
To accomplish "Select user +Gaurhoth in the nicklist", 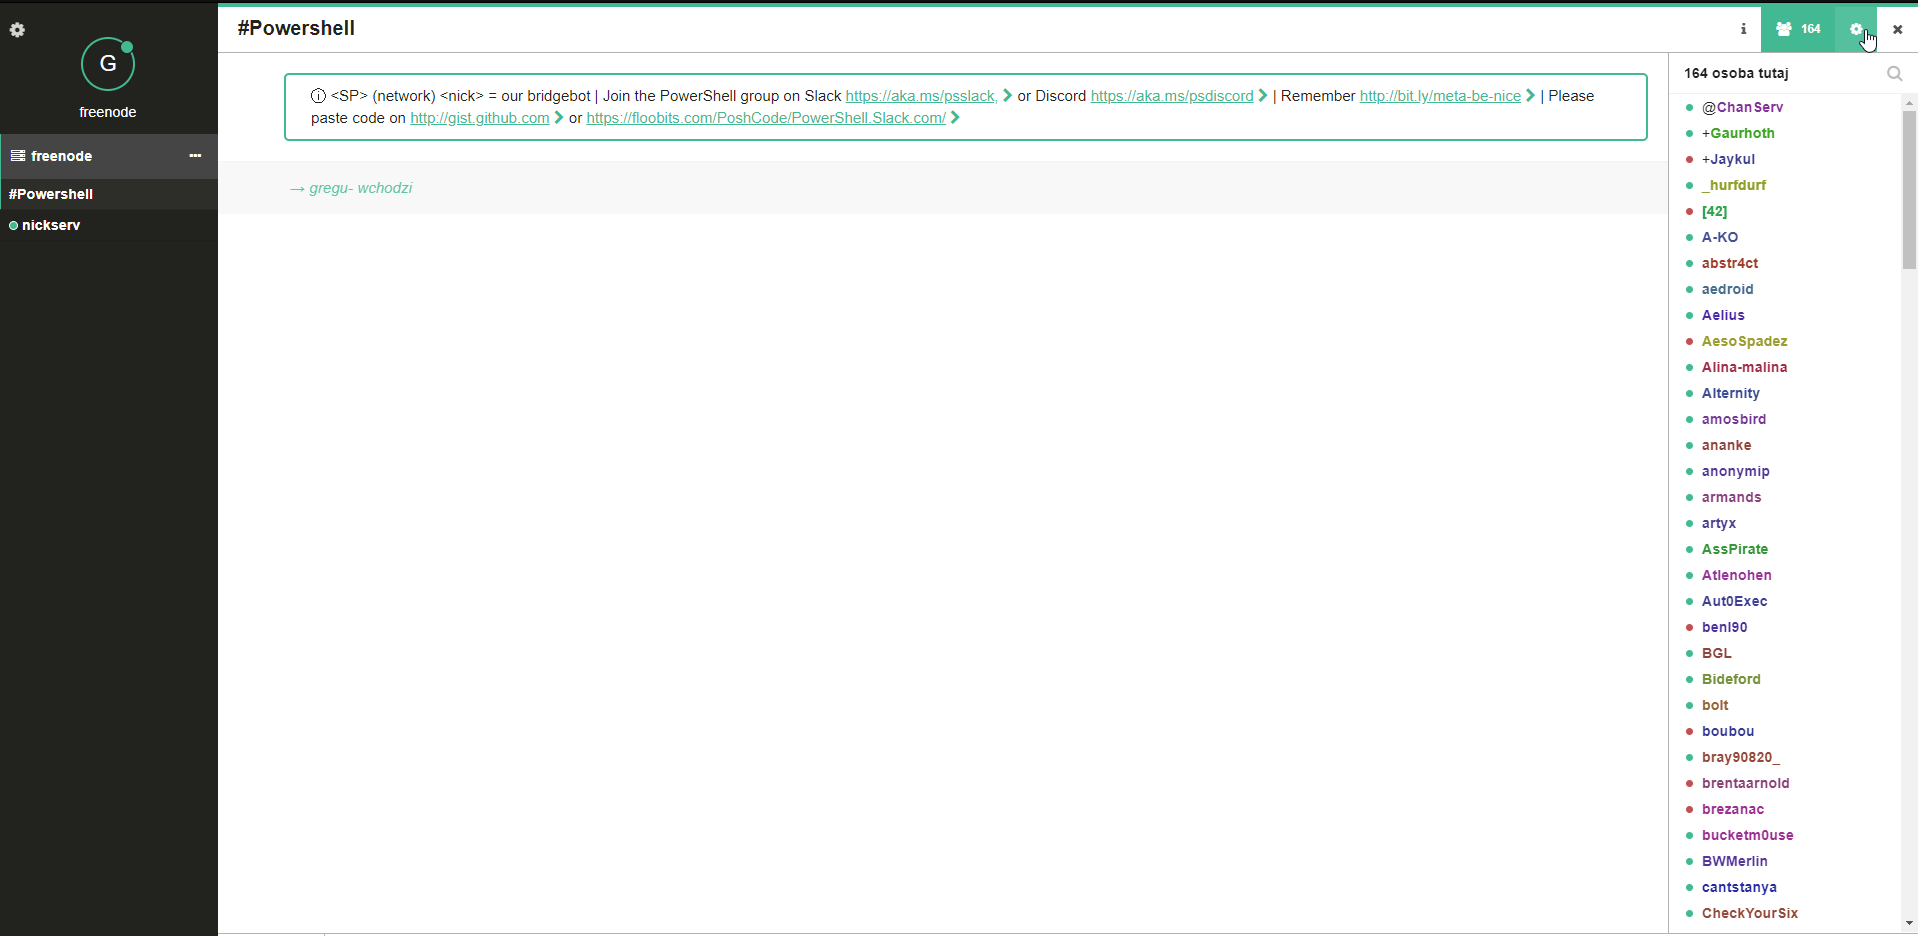I will pos(1738,133).
